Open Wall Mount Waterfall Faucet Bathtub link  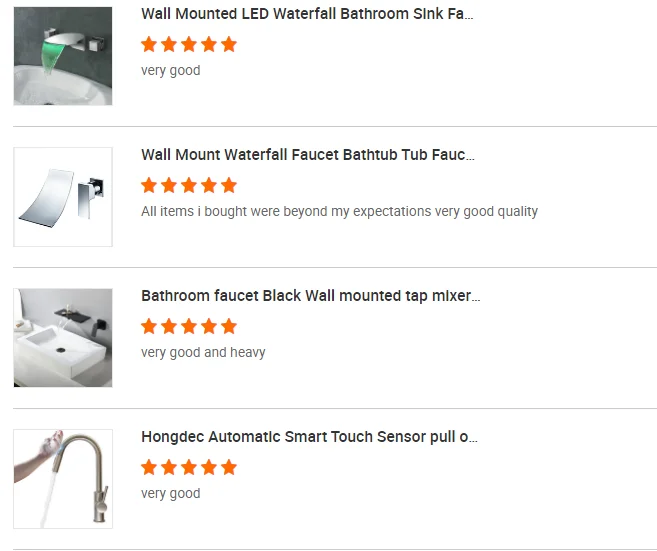point(308,155)
